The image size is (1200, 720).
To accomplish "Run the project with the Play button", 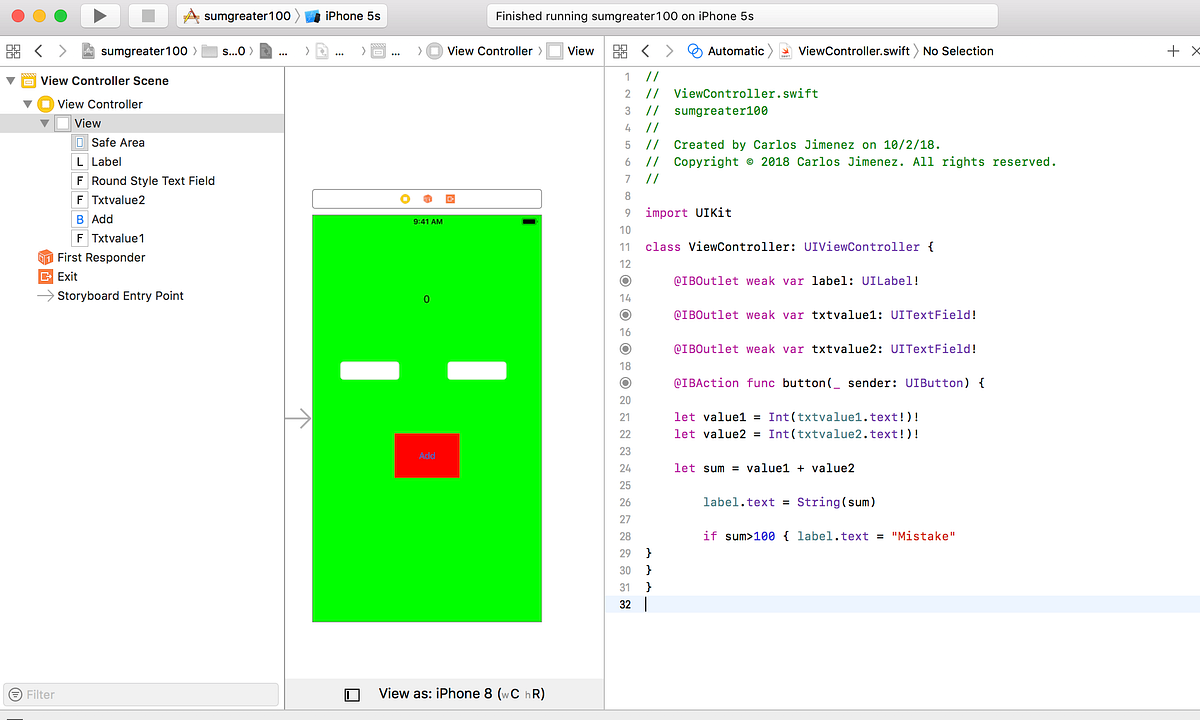I will [99, 16].
